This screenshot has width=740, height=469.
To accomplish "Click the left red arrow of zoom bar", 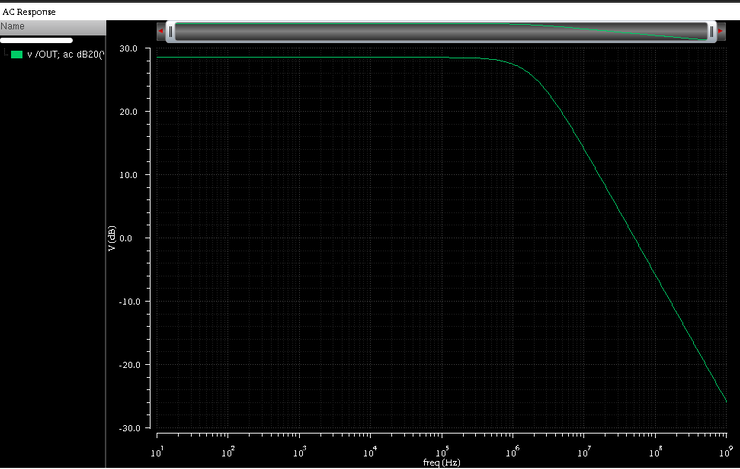I will (161, 32).
